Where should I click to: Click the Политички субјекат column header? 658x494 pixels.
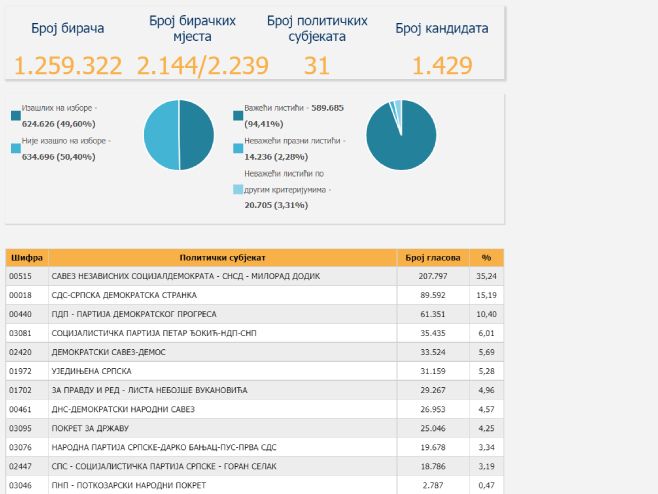222,257
